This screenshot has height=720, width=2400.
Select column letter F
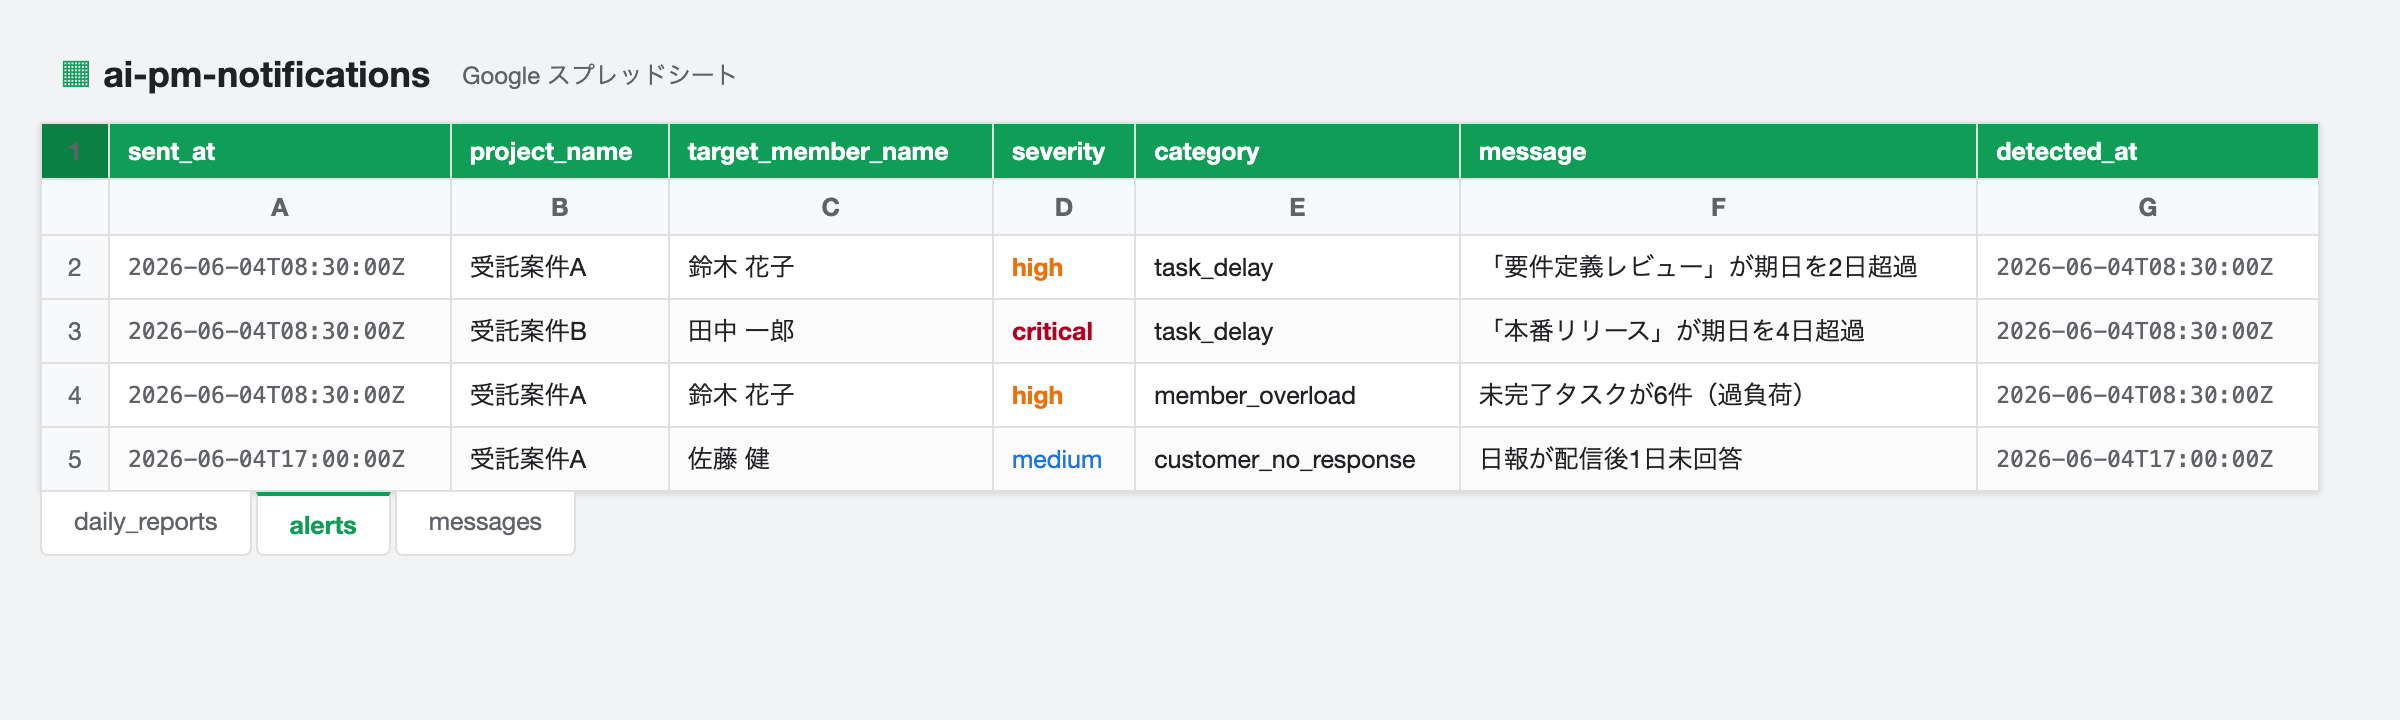click(1718, 207)
